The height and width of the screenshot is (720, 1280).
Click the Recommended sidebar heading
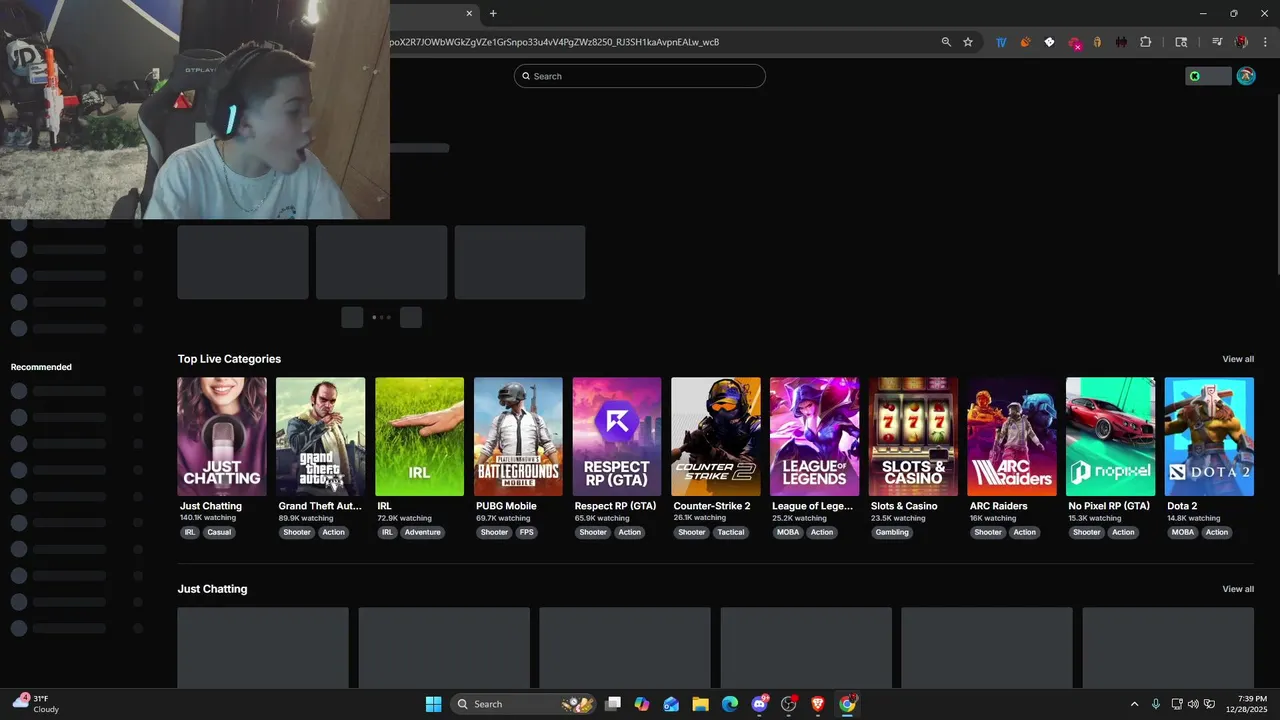click(41, 367)
